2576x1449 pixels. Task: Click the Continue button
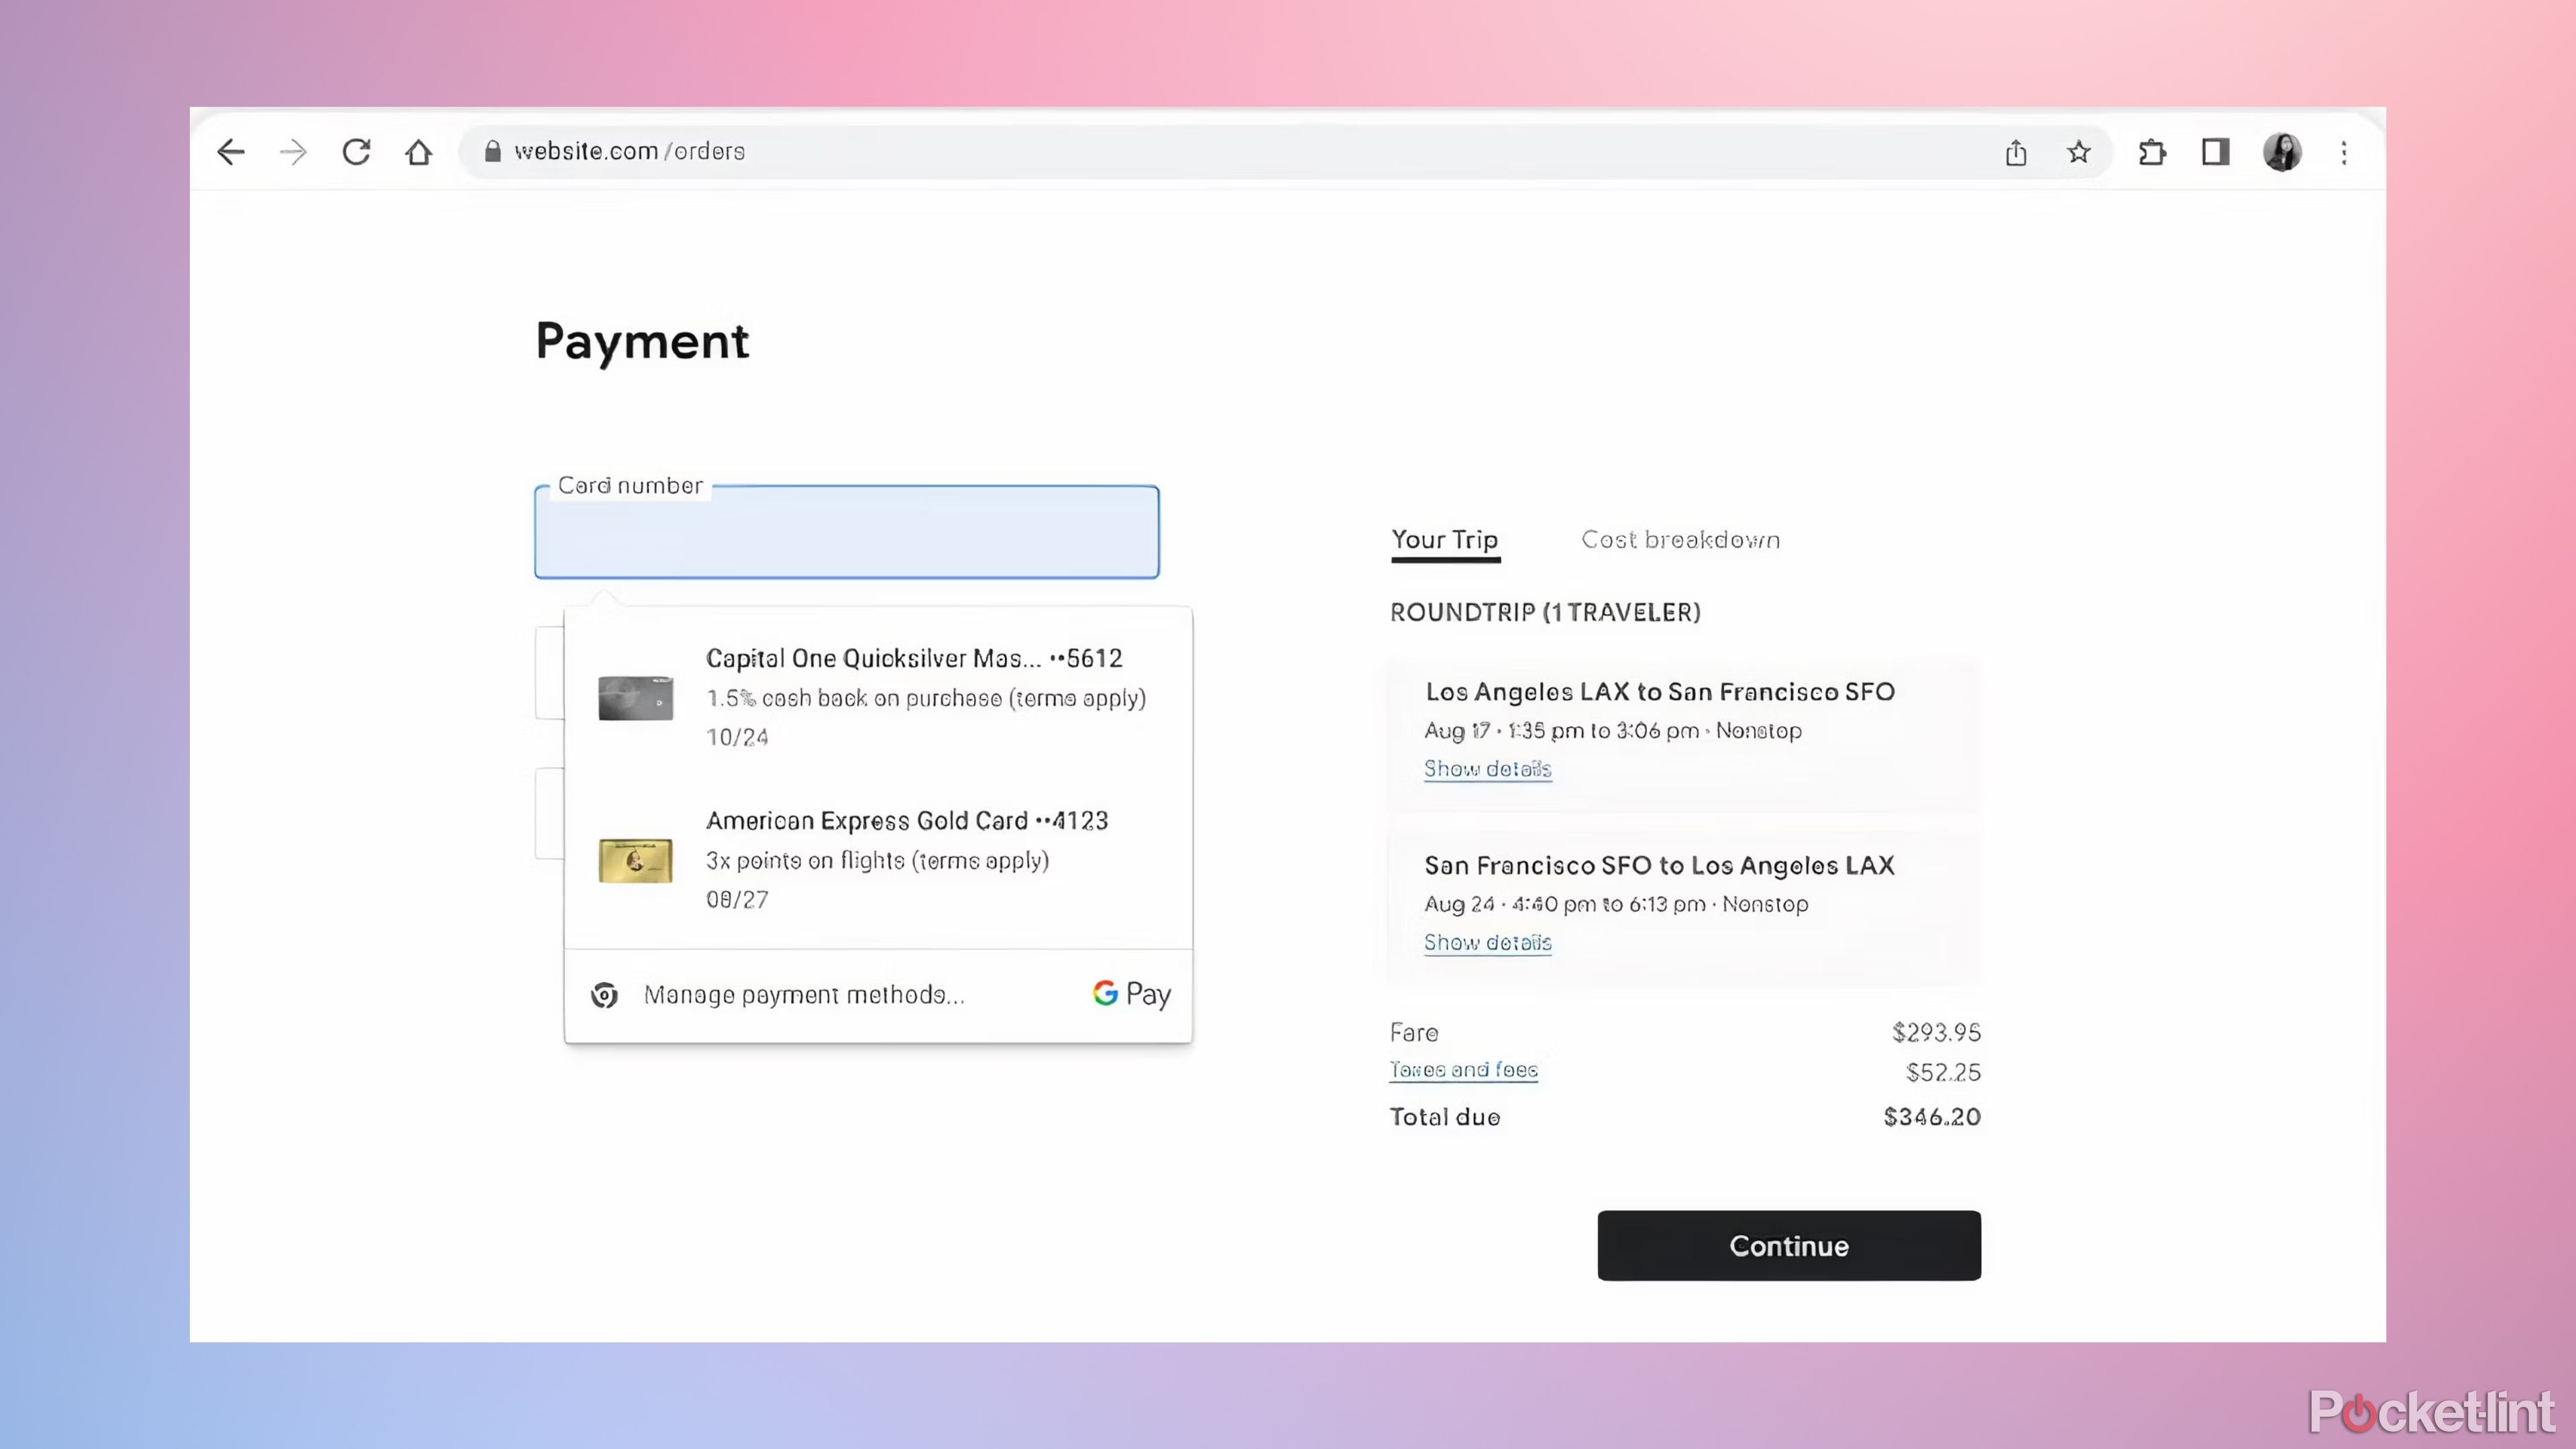click(1788, 1245)
